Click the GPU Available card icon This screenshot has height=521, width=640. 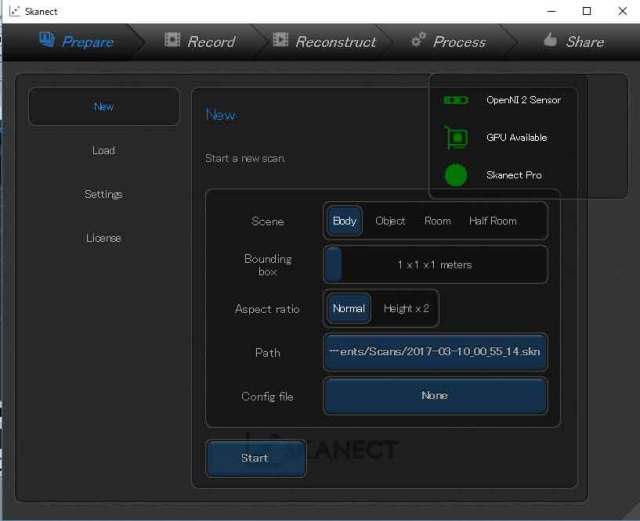pyautogui.click(x=456, y=138)
